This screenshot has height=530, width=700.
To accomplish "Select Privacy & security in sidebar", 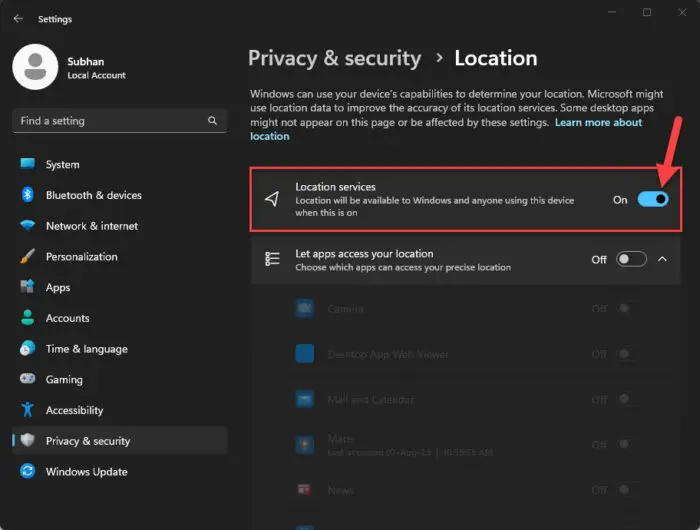I will (x=120, y=441).
